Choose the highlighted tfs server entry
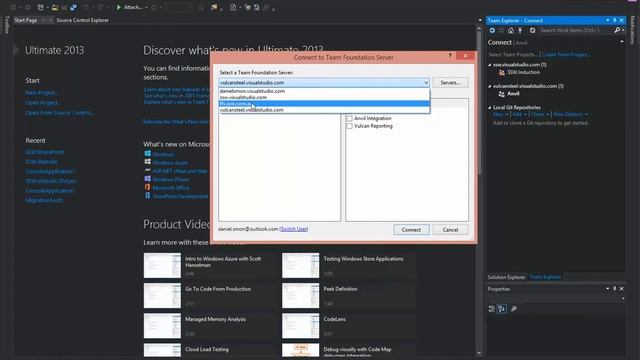 324,104
